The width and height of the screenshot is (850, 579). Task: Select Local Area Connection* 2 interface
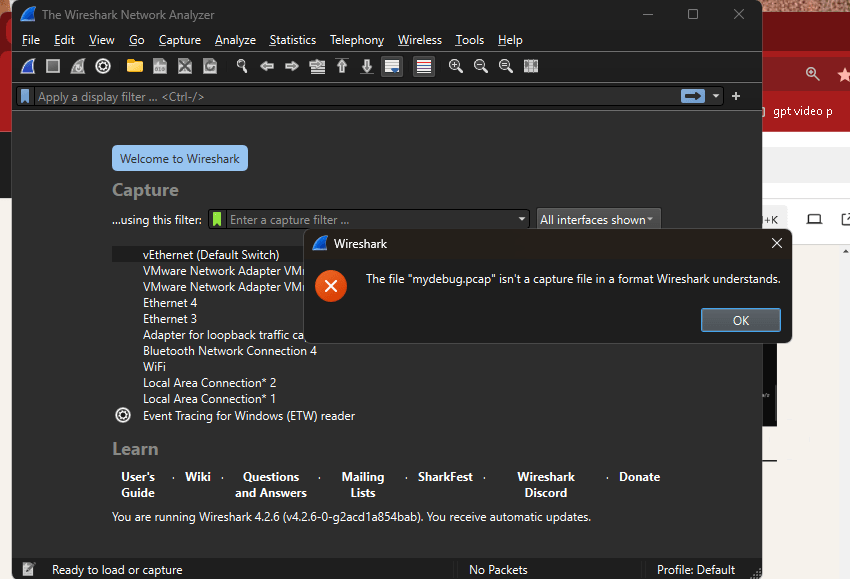point(209,383)
